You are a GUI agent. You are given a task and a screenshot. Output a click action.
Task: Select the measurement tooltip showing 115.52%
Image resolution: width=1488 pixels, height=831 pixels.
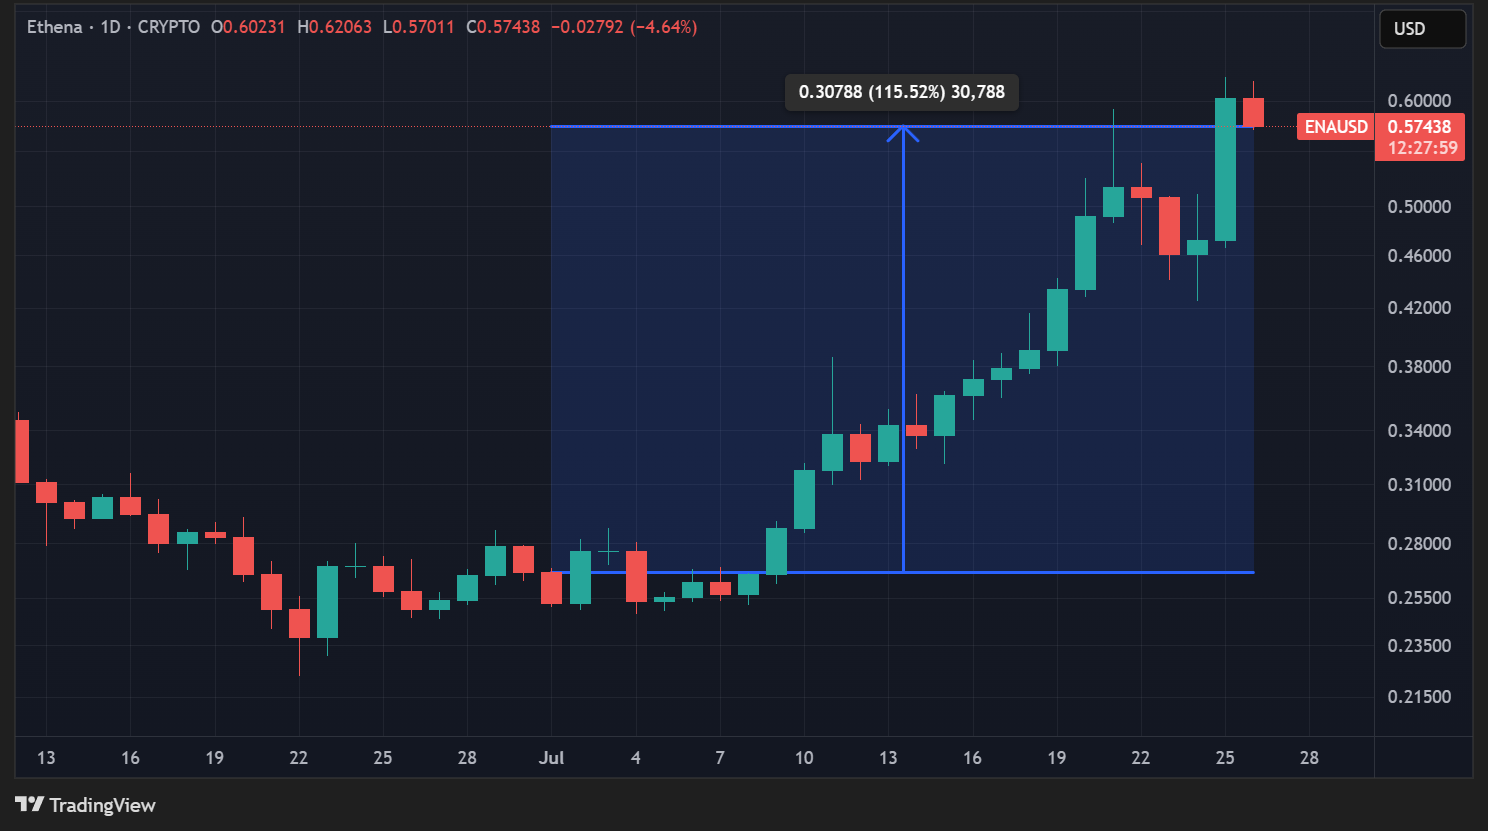pyautogui.click(x=901, y=92)
